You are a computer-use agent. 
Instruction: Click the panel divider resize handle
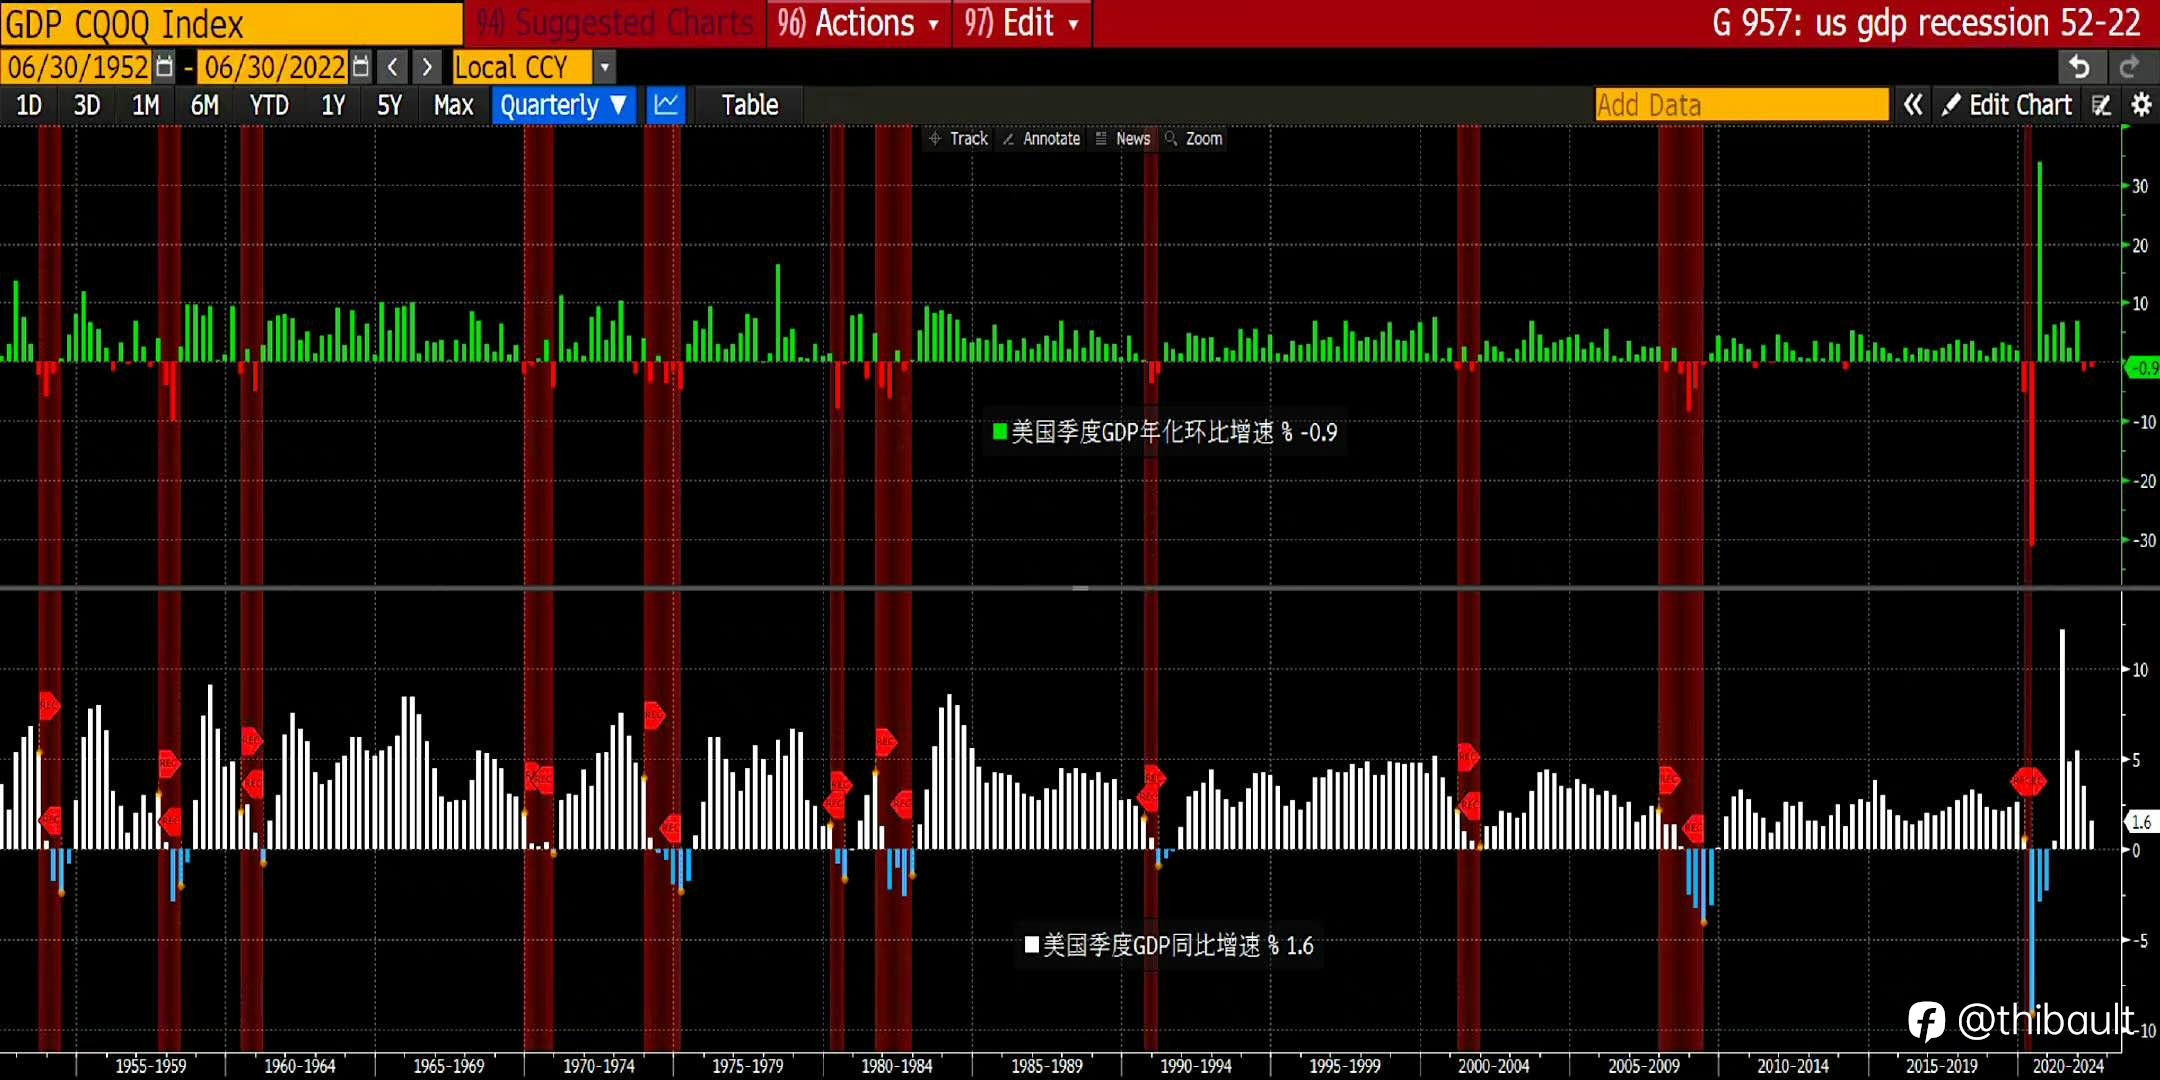click(1080, 588)
